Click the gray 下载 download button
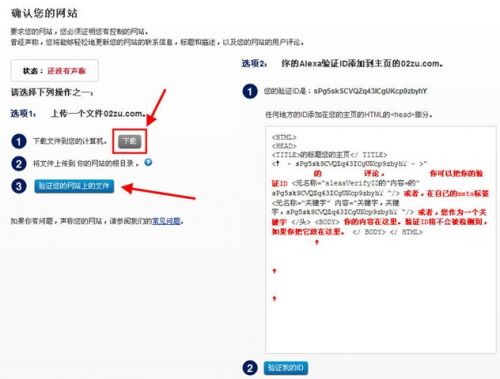The width and height of the screenshot is (500, 379). click(130, 141)
